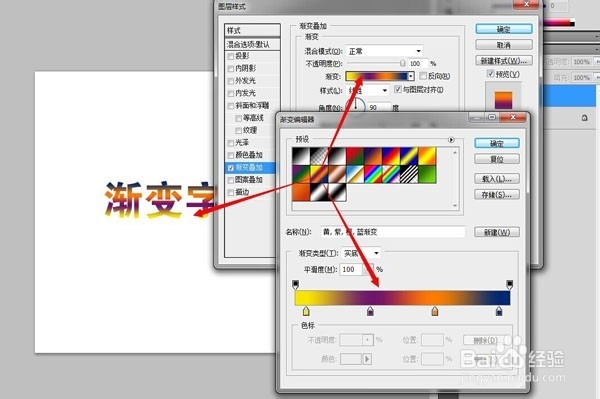Click 取消 cancel in Layer Style dialog
This screenshot has height=399, width=600.
coord(504,45)
